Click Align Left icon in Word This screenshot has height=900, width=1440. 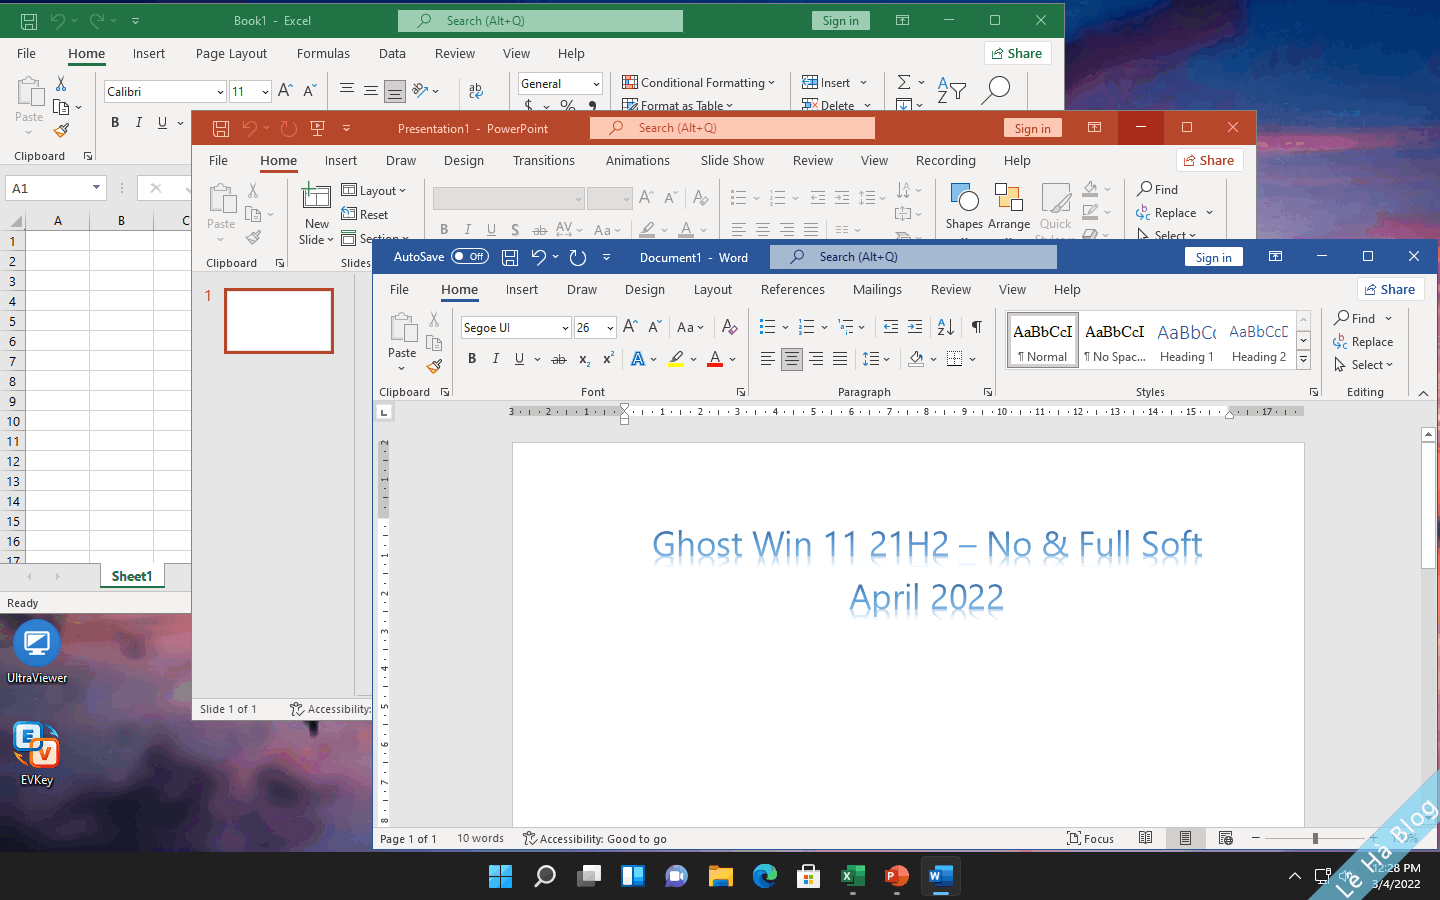tap(767, 359)
